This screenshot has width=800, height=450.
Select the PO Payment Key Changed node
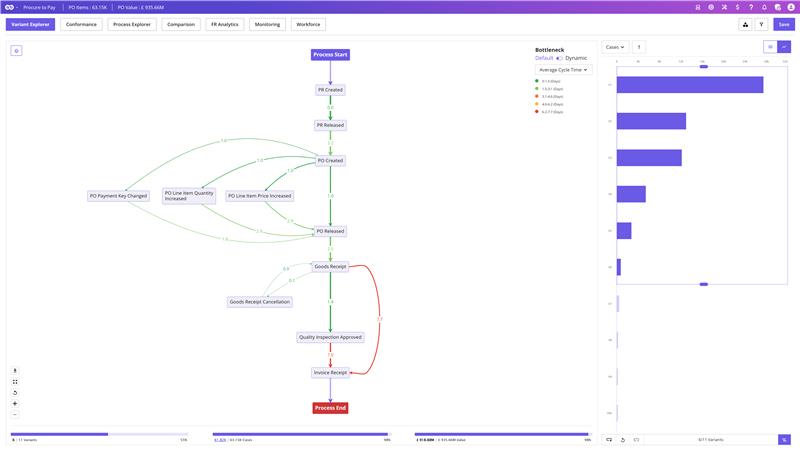tap(118, 196)
